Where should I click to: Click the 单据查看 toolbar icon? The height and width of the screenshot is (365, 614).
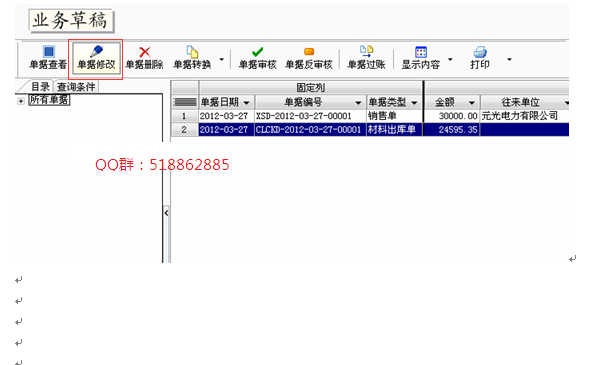(49, 52)
